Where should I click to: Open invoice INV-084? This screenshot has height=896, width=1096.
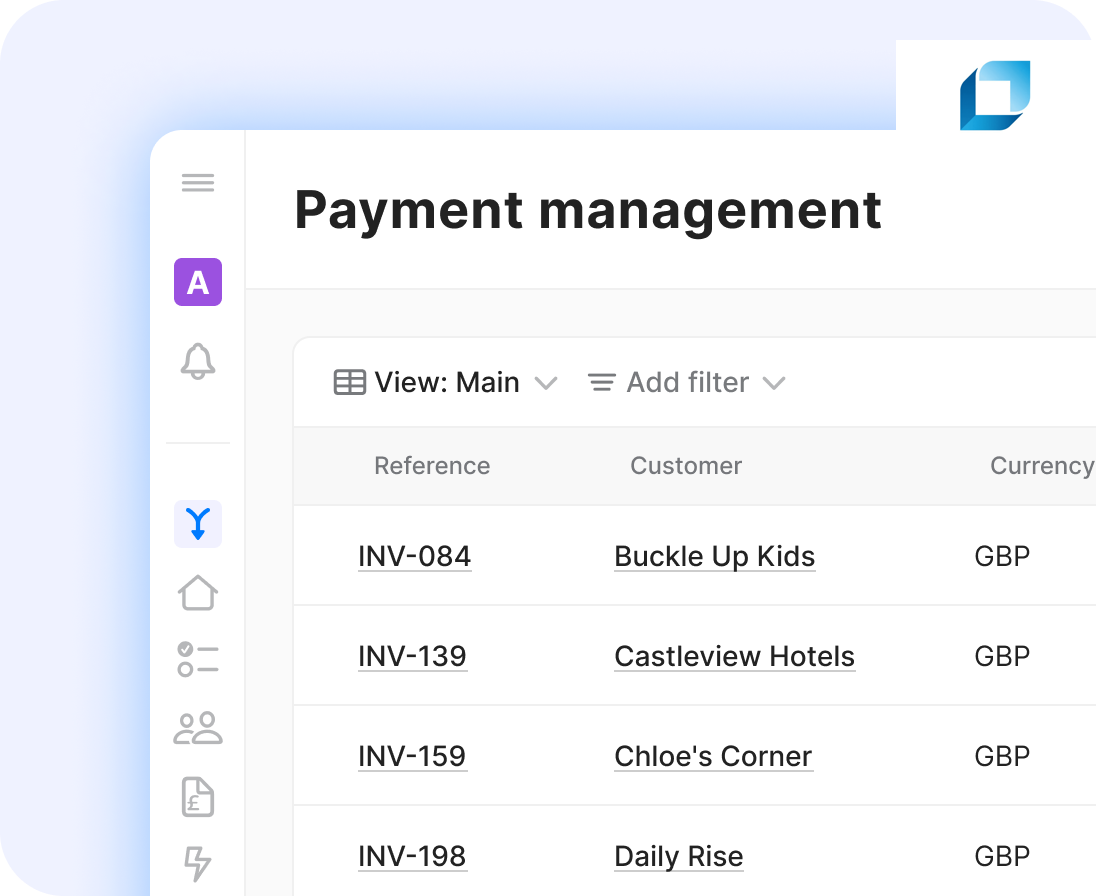[x=414, y=556]
